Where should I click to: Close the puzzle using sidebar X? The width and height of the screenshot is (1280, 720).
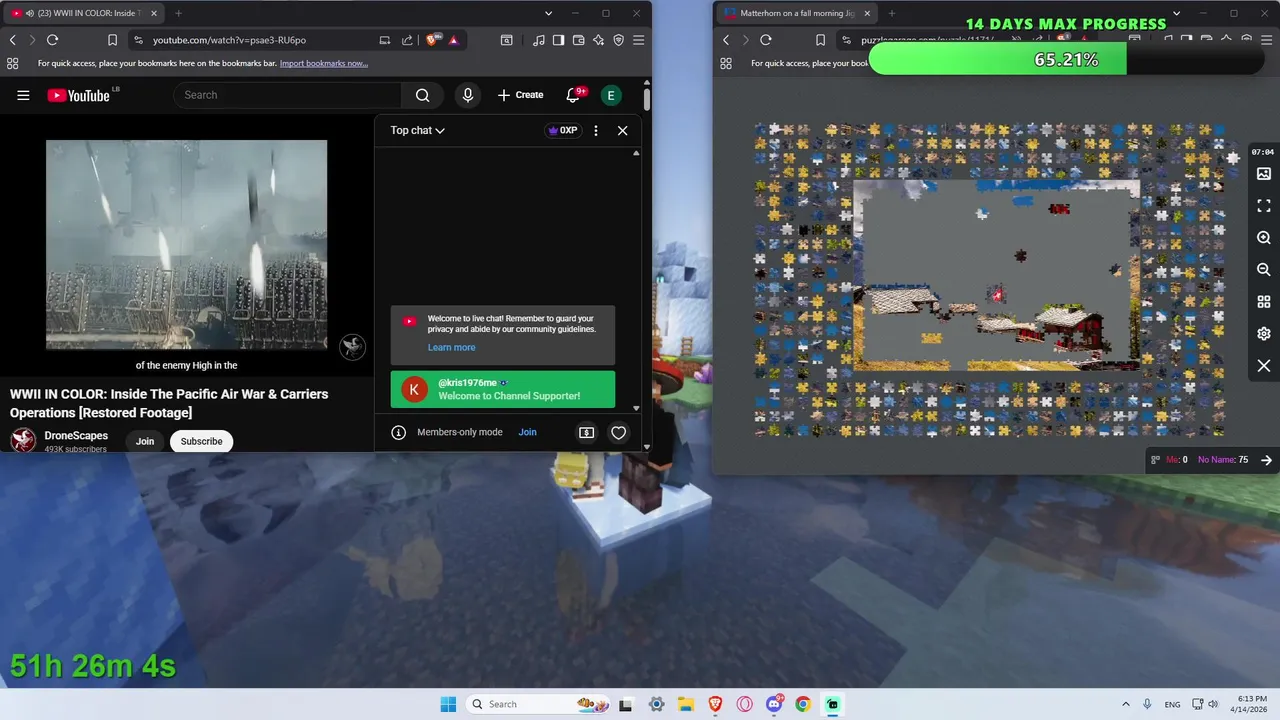1264,366
